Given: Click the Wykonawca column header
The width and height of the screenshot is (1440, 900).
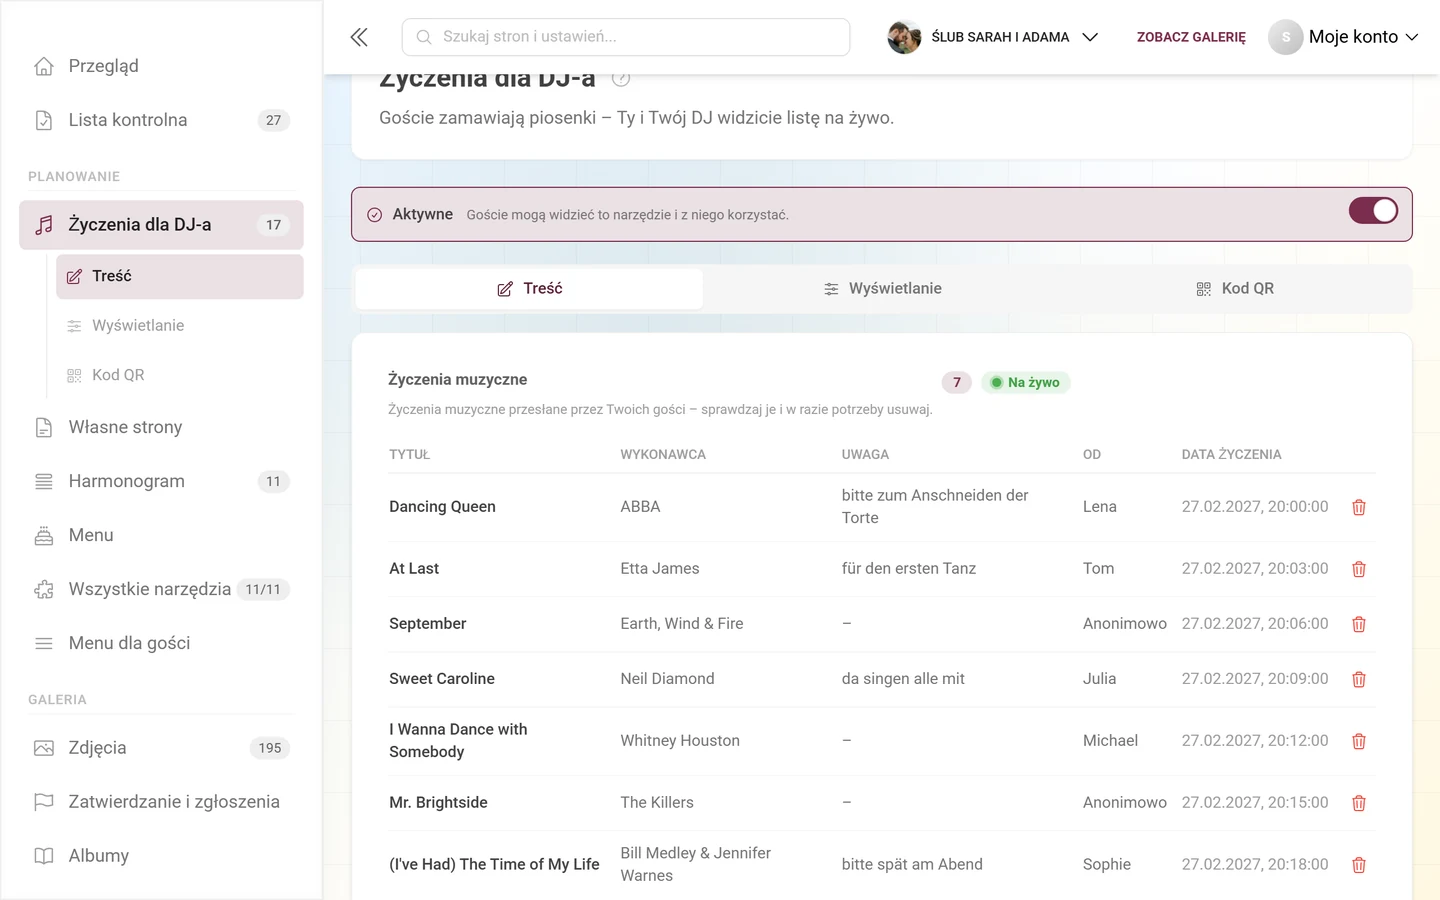Looking at the screenshot, I should click(x=663, y=455).
